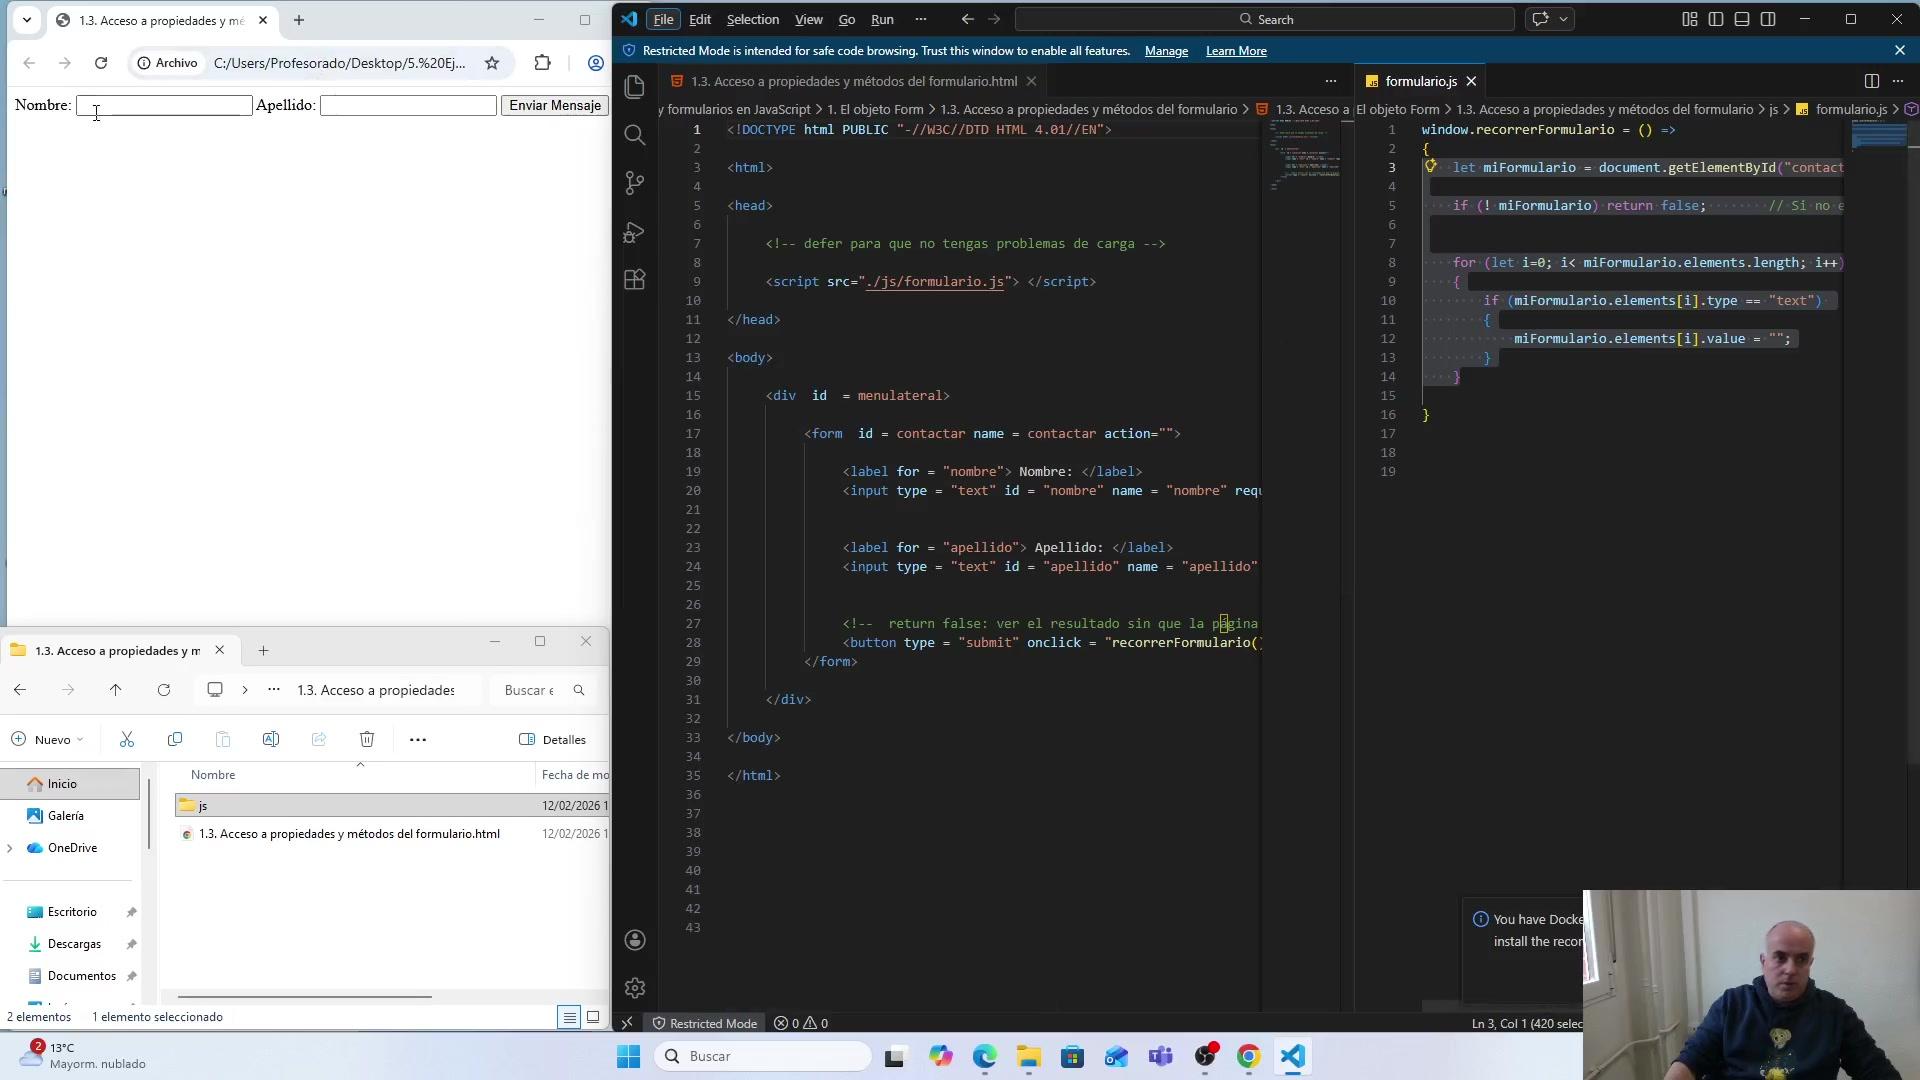This screenshot has width=1920, height=1080.
Task: Click the Cut icon in File Explorer toolbar
Action: (127, 740)
